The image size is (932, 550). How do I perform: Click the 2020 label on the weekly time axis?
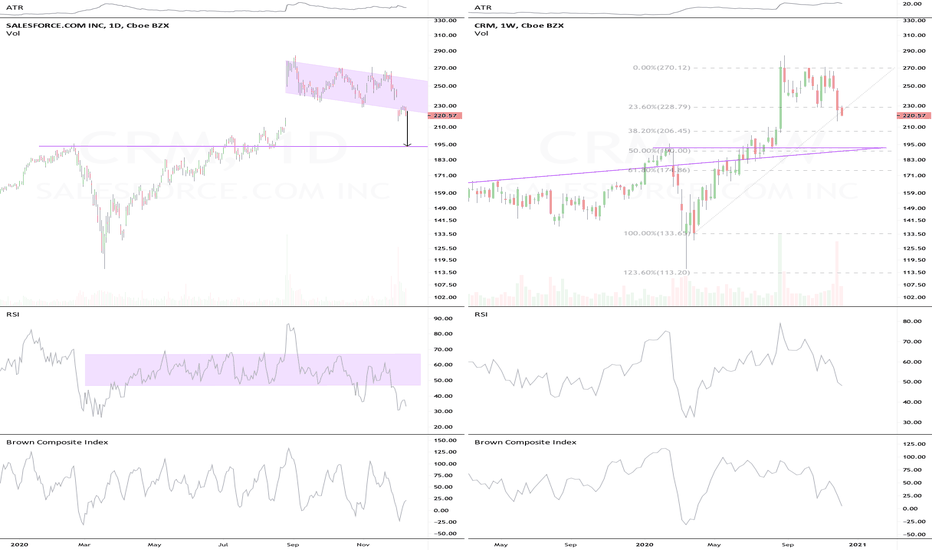pyautogui.click(x=644, y=545)
